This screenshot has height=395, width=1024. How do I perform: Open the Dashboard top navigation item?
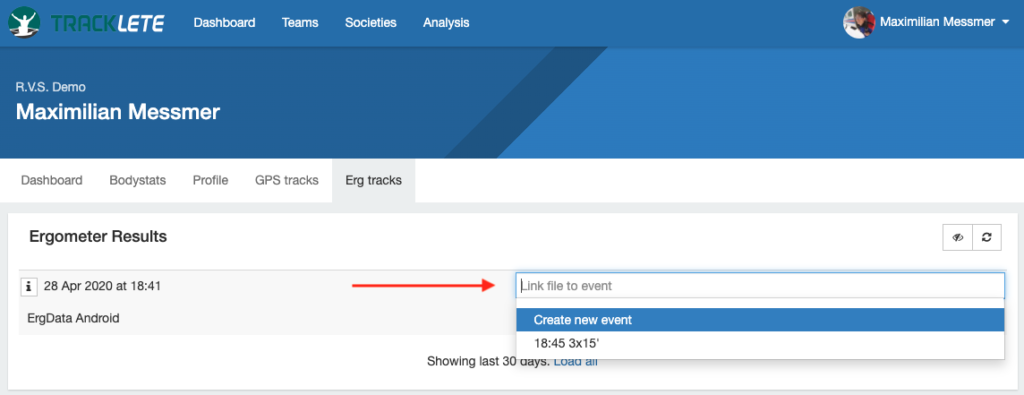[x=224, y=23]
